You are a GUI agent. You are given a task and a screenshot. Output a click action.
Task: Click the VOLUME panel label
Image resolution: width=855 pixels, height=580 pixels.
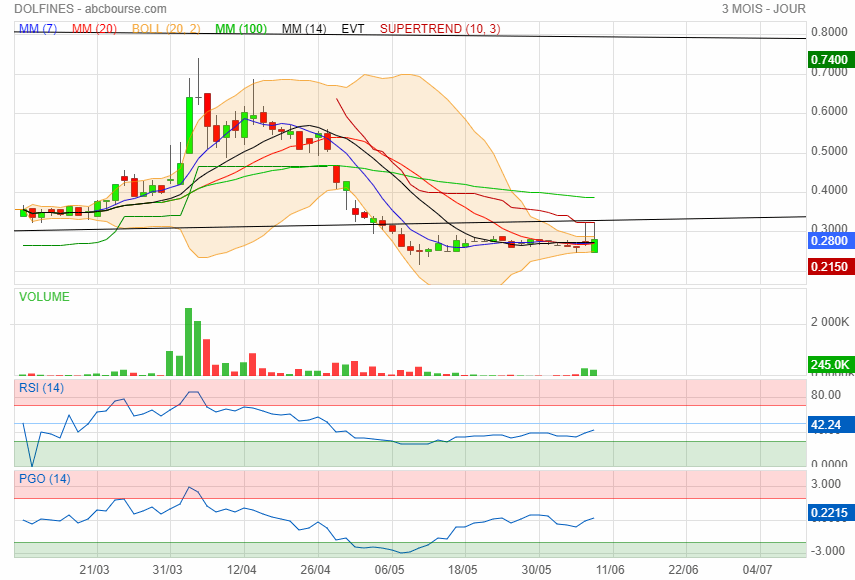click(44, 297)
